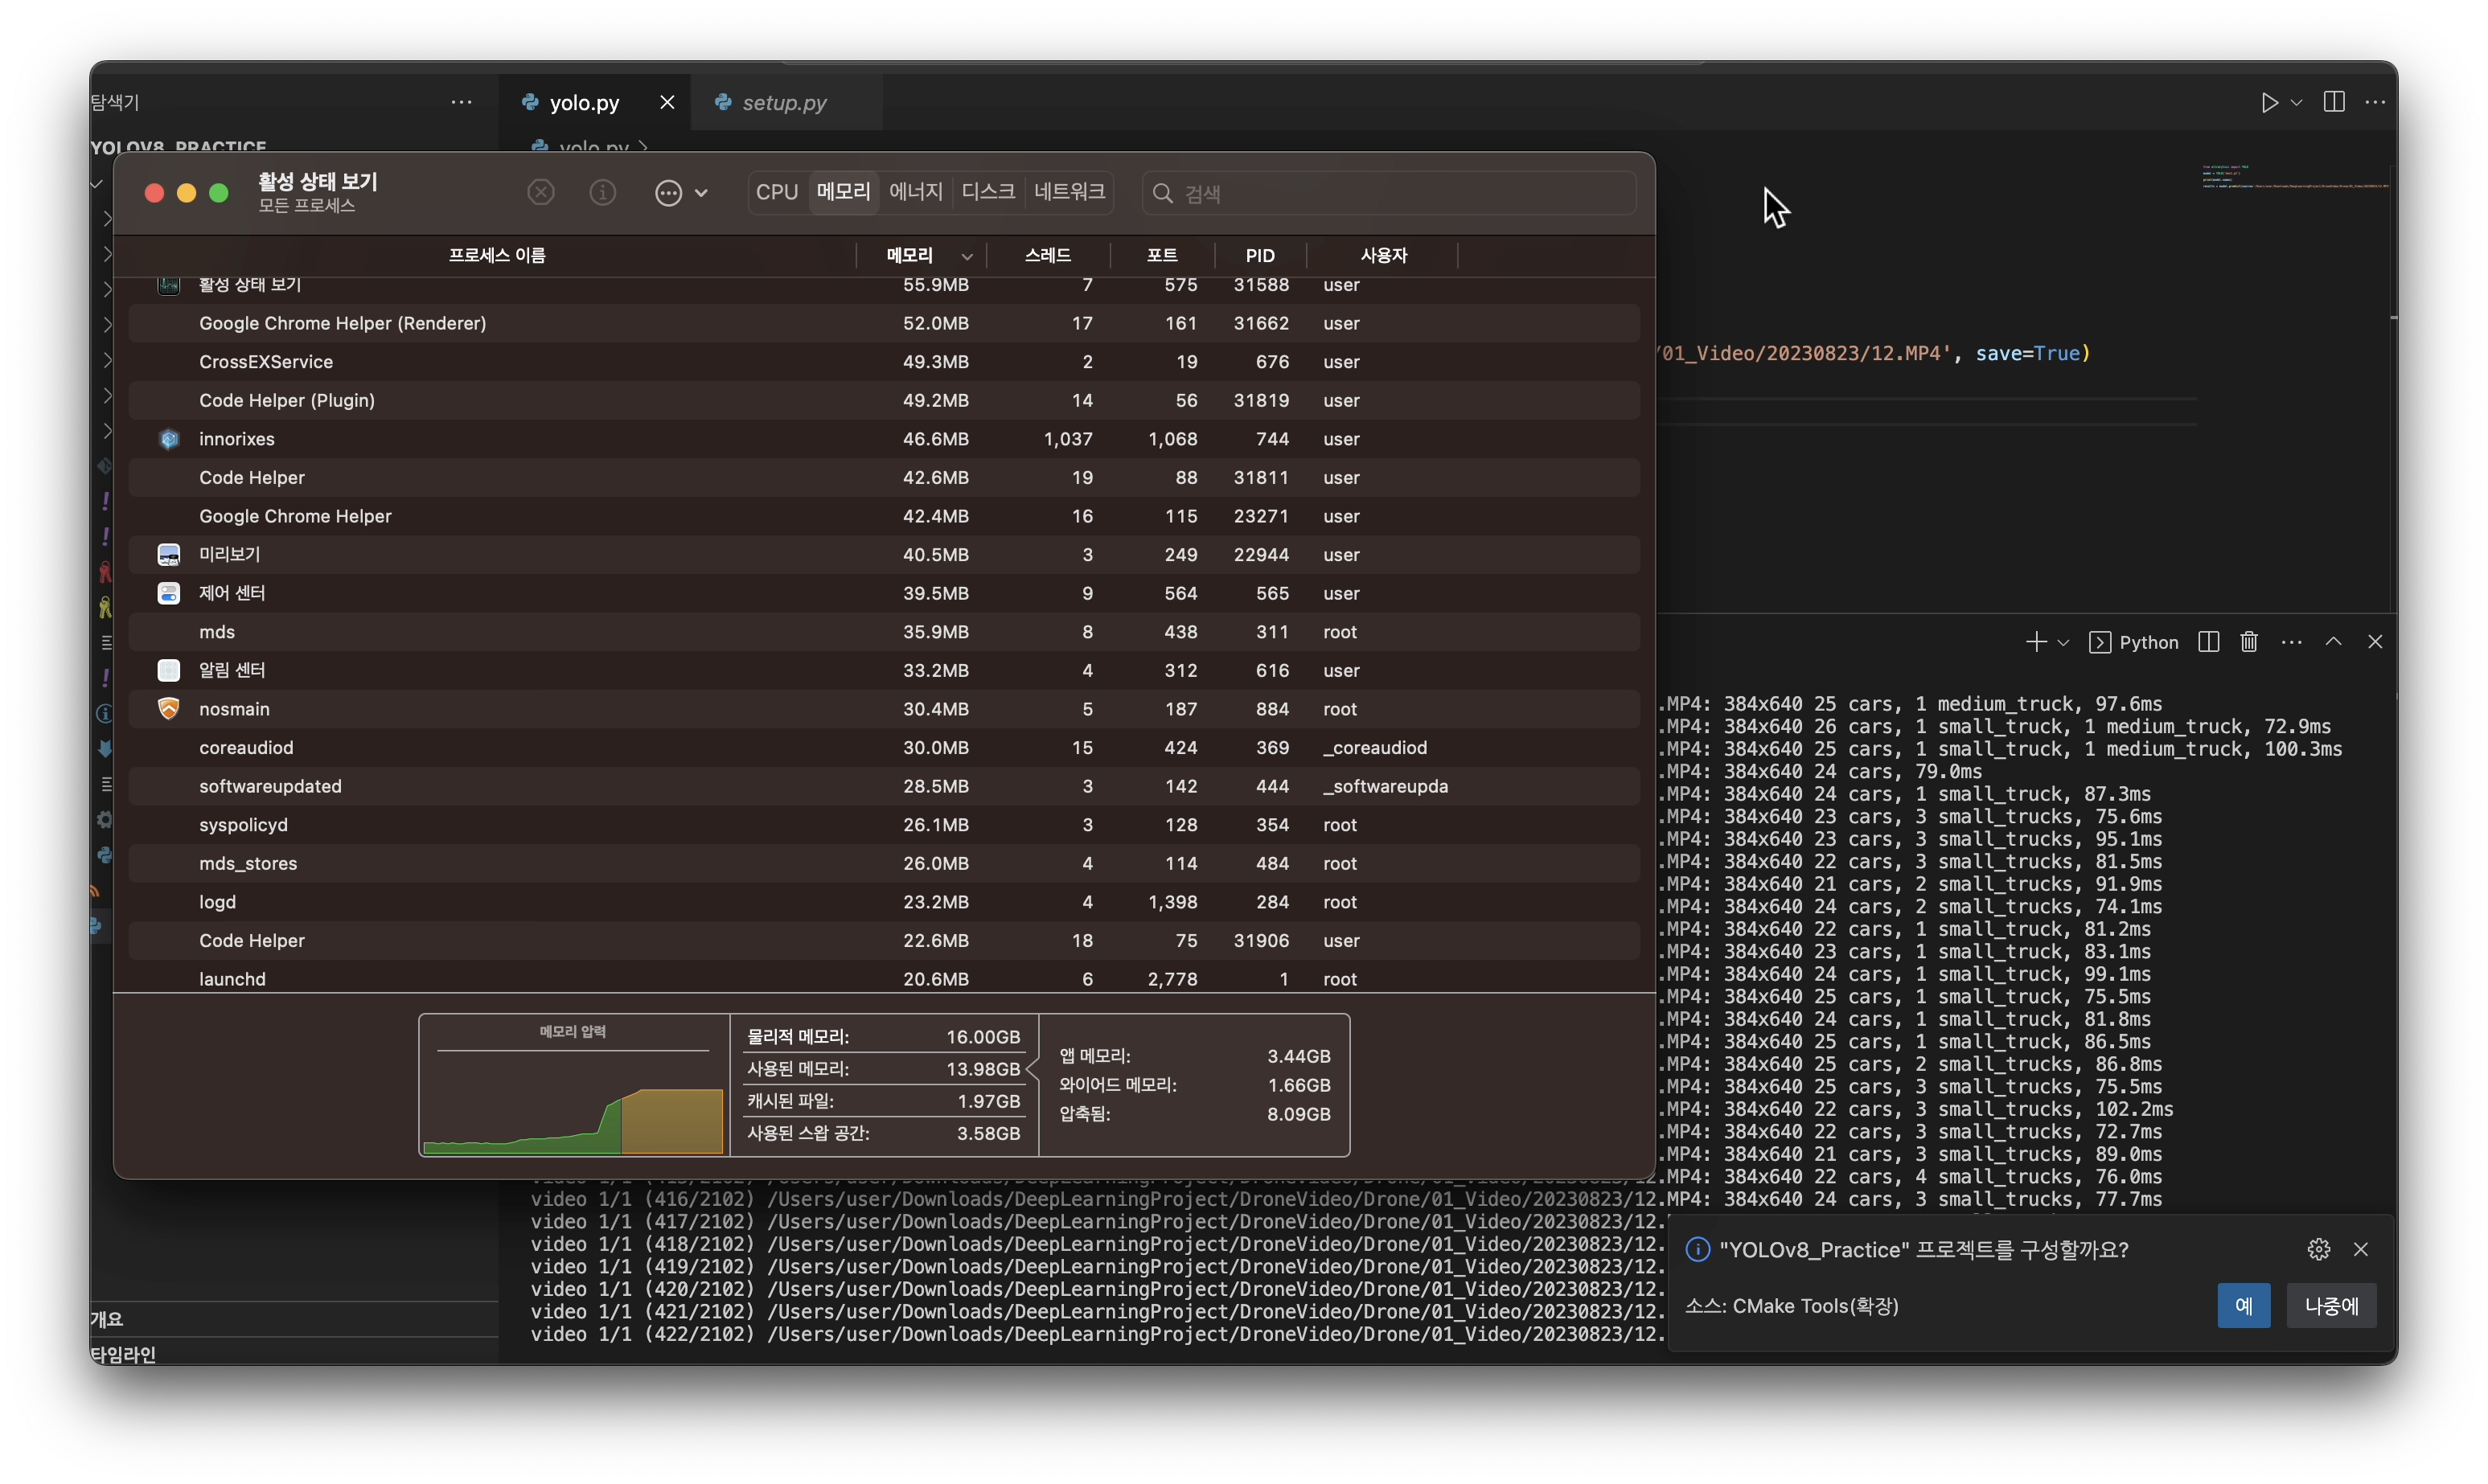Open the setup.py editor tab

[x=784, y=103]
